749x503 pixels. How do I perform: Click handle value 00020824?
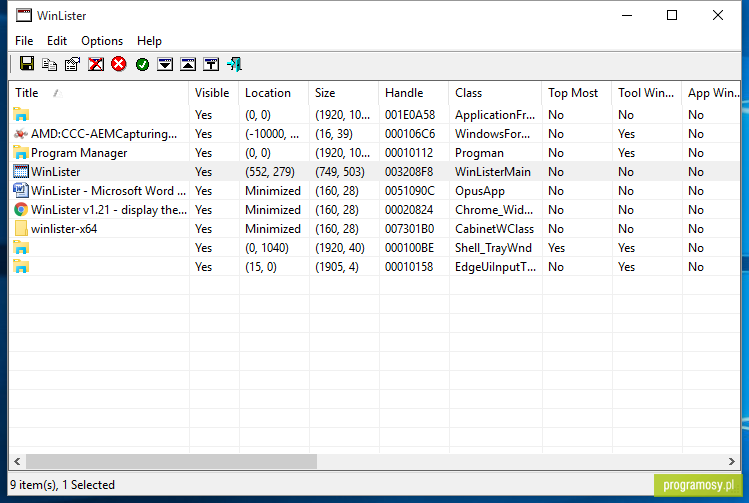click(x=409, y=210)
